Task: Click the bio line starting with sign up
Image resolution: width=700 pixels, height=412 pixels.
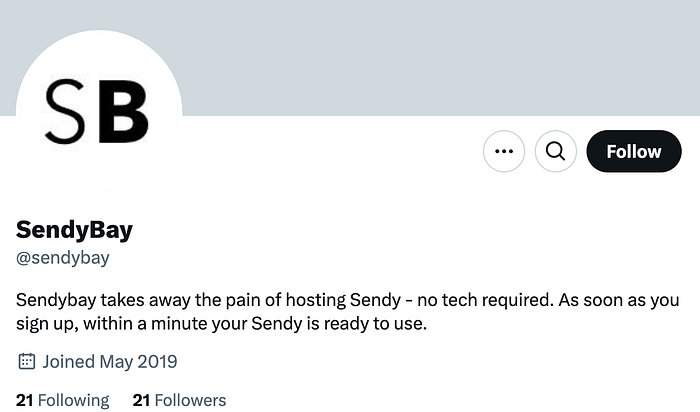Action: 221,324
